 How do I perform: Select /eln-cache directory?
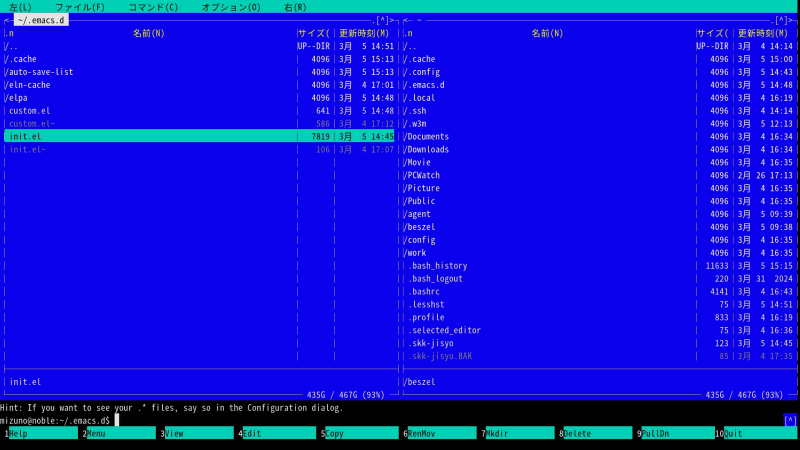[199, 85]
